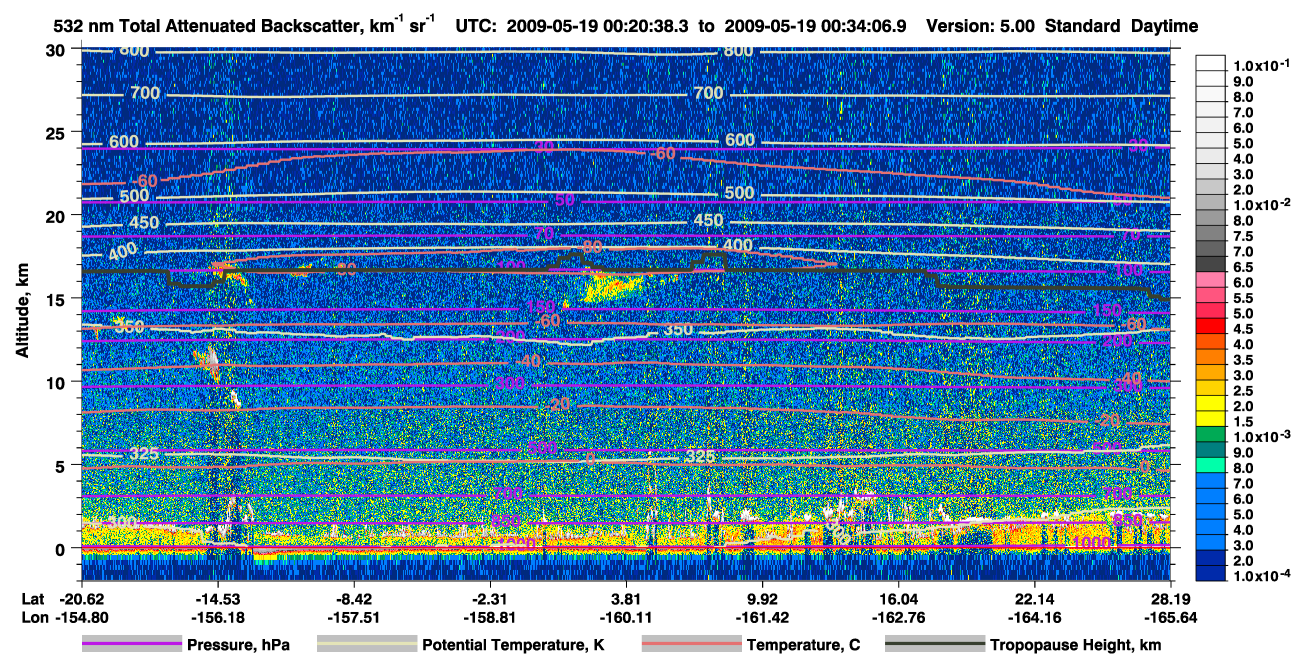The height and width of the screenshot is (667, 1300).
Task: Click longitude value -158.81
Action: point(490,617)
